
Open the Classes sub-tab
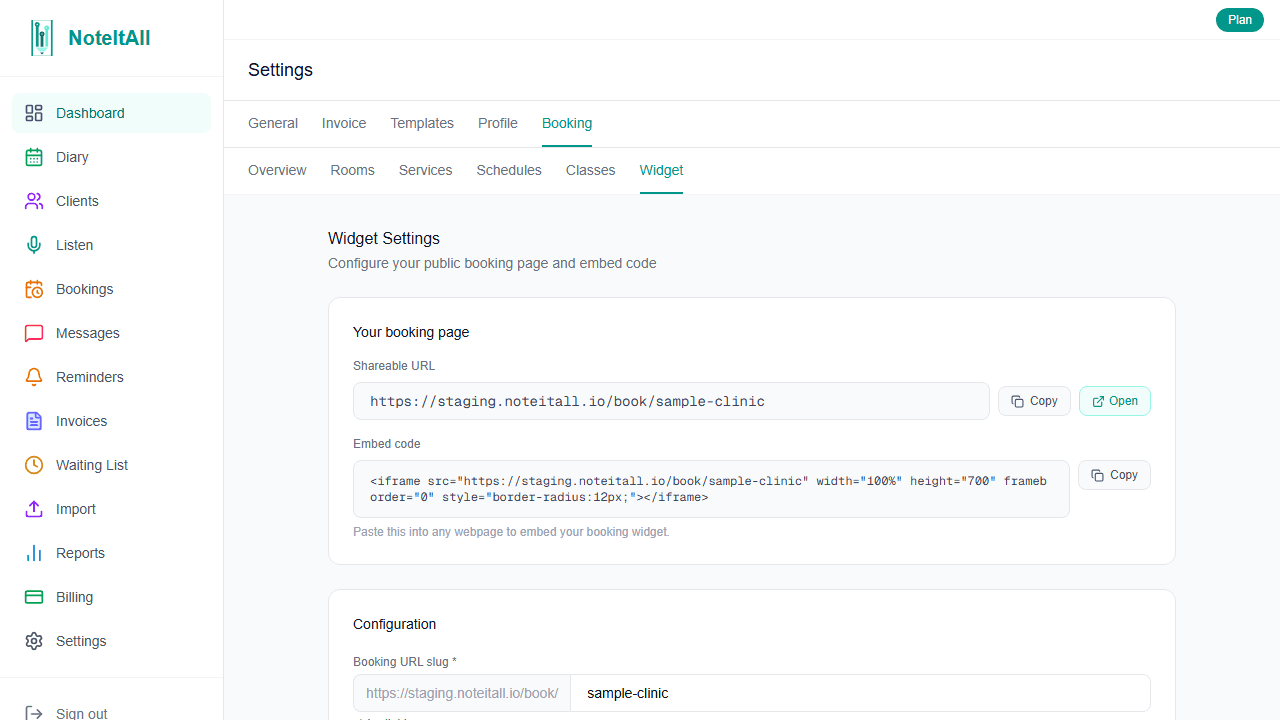click(x=591, y=170)
